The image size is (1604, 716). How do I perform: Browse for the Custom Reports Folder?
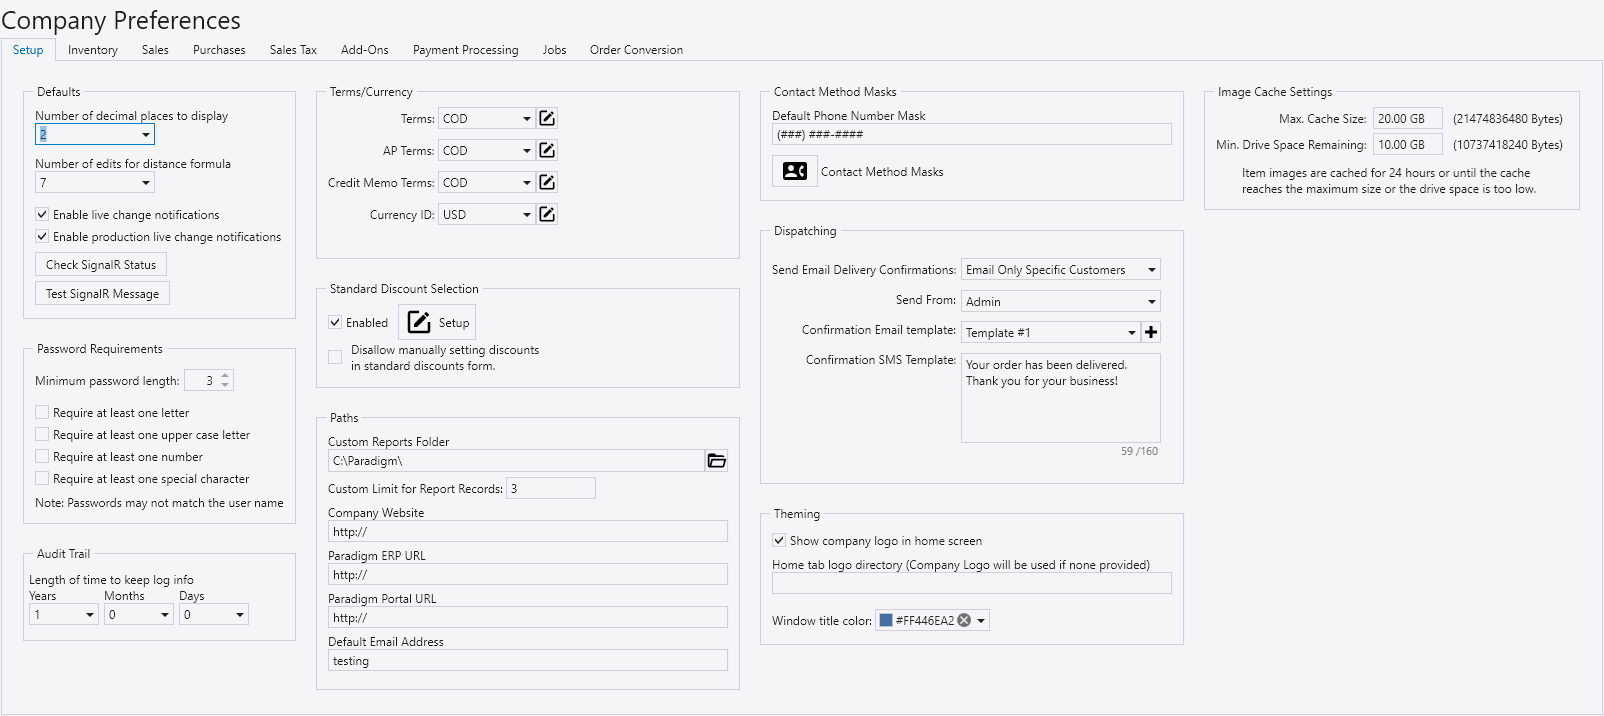717,461
